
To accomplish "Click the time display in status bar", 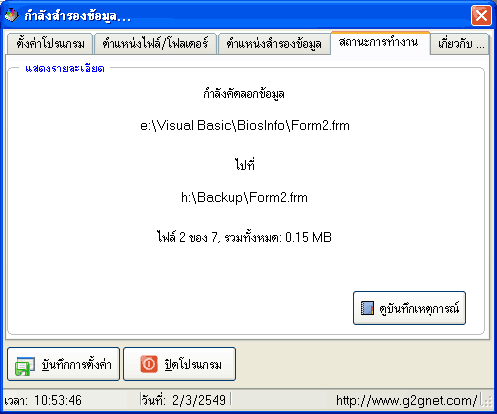I will pyautogui.click(x=43, y=400).
